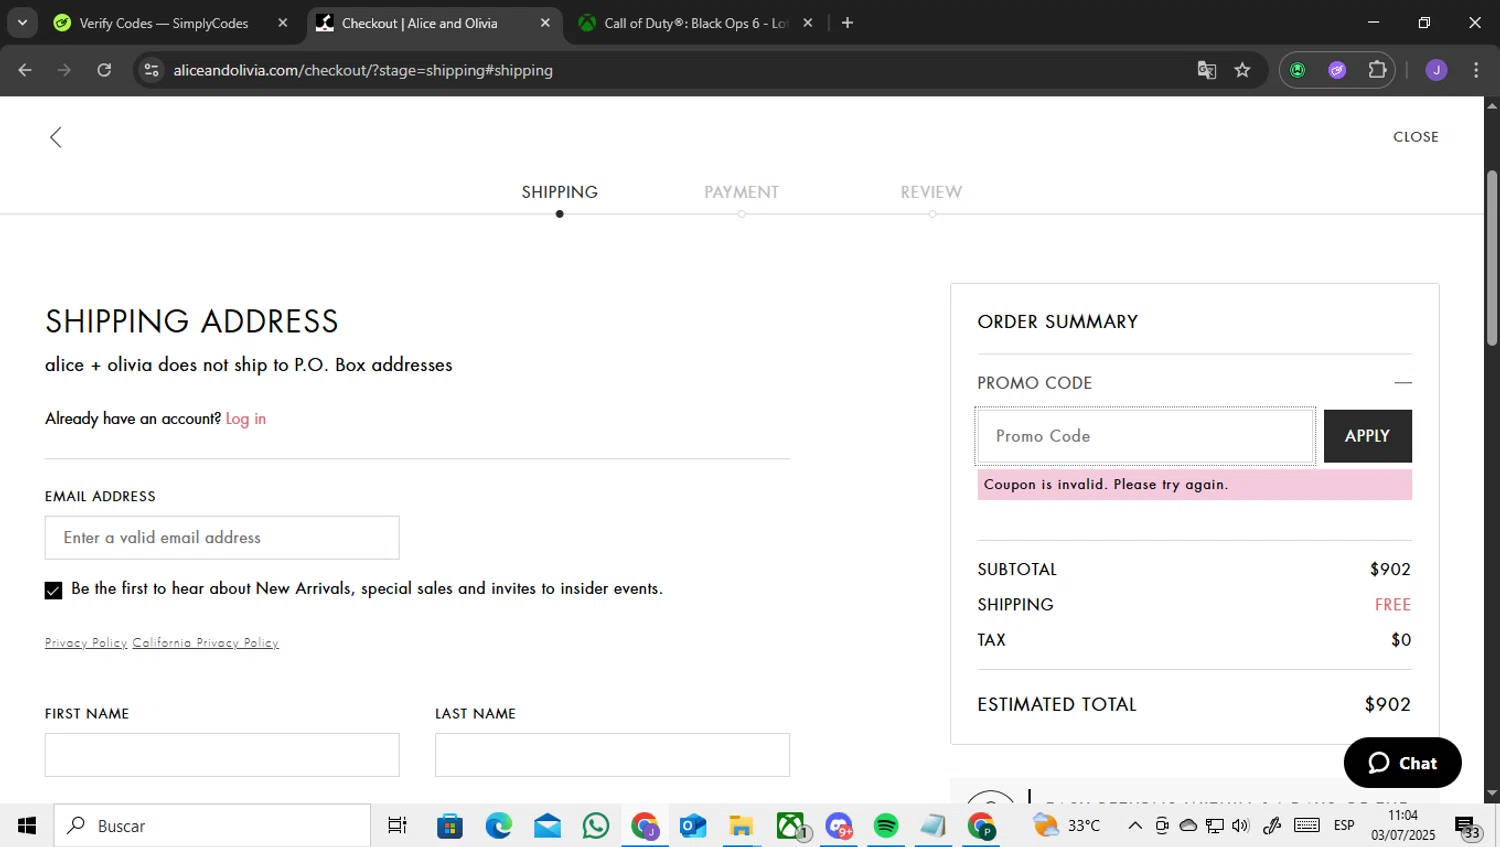Focus the email address field
Viewport: 1500px width, 847px height.
222,538
